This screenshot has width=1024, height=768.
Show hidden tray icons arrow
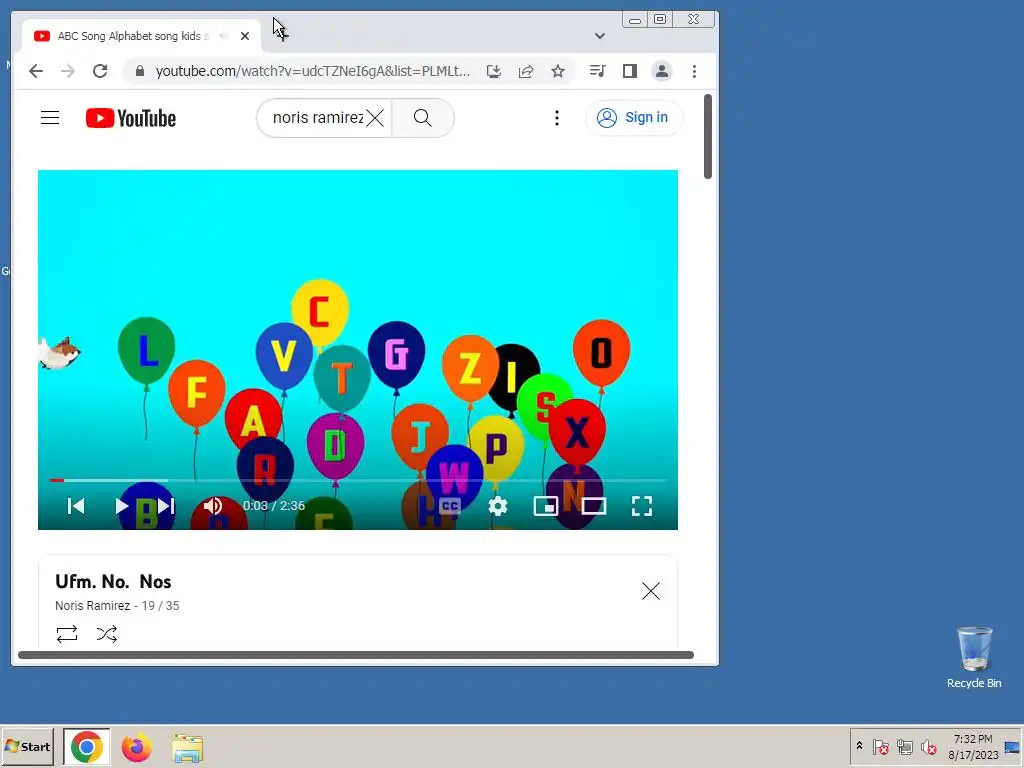click(x=859, y=746)
